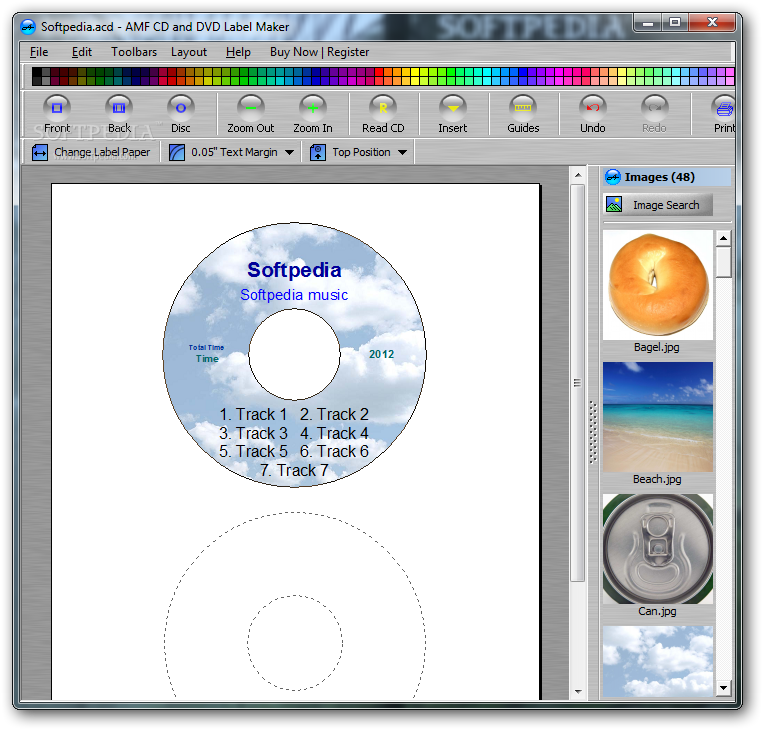763x730 pixels.
Task: Click the Zoom Out button
Action: [x=251, y=114]
